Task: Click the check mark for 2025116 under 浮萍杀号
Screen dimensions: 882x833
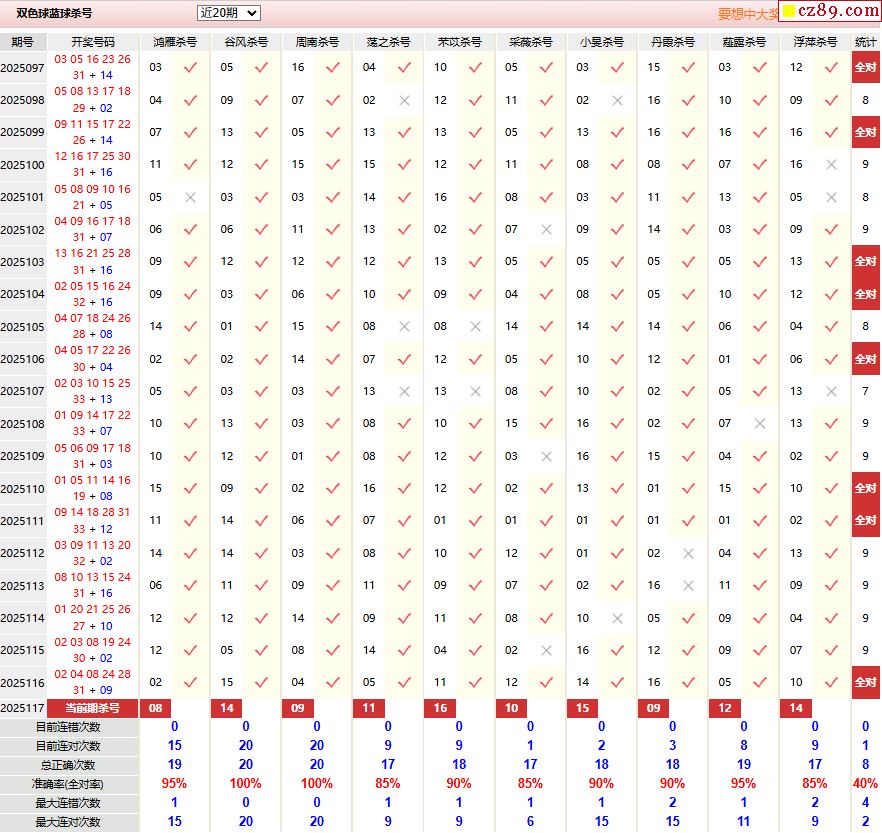Action: click(831, 682)
